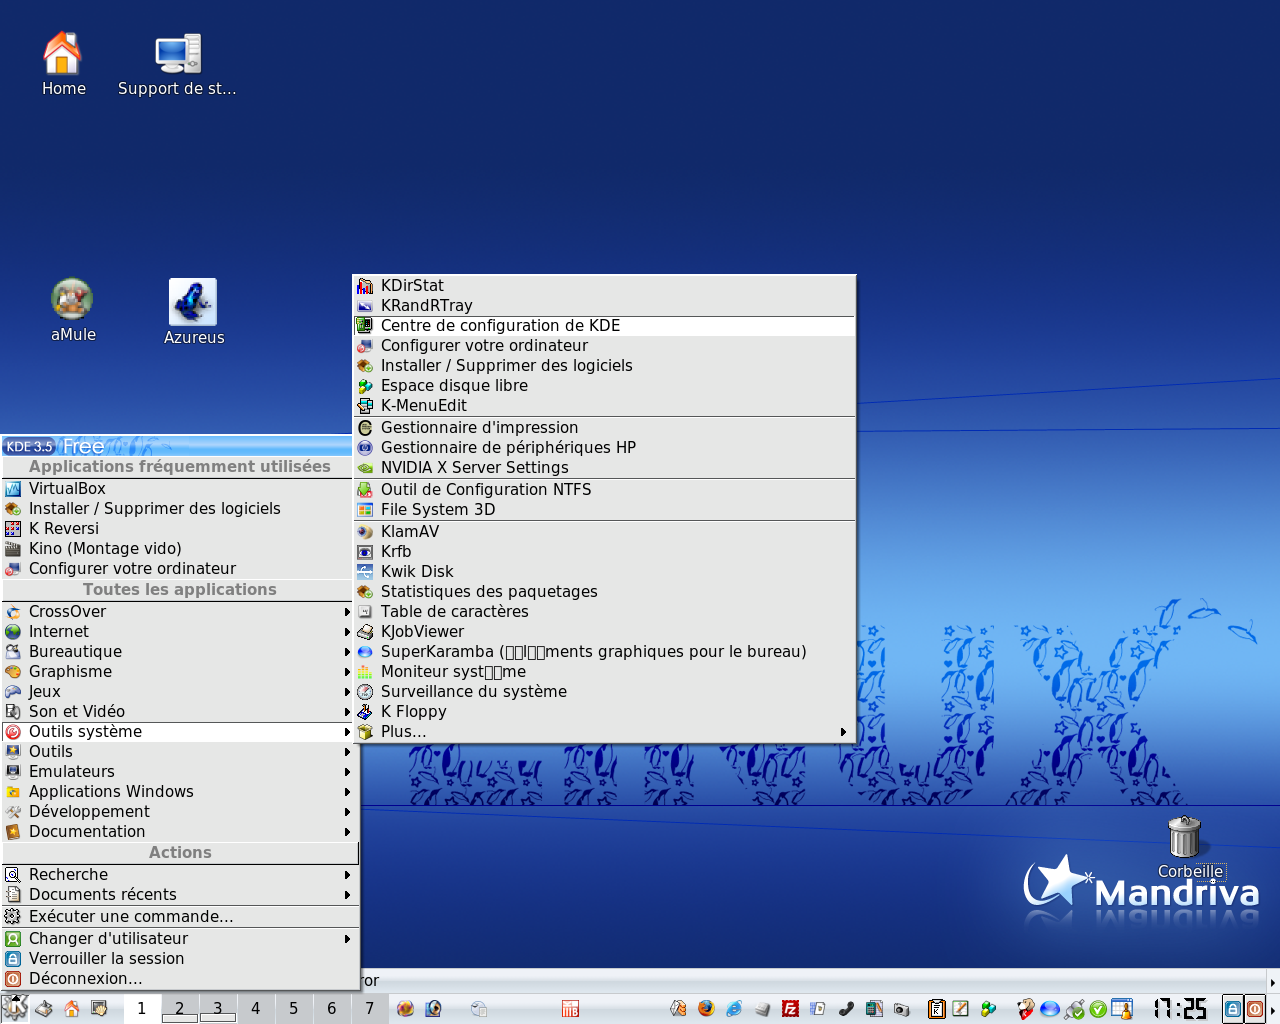
Task: Open Centre de configuration de KDE
Action: point(604,326)
